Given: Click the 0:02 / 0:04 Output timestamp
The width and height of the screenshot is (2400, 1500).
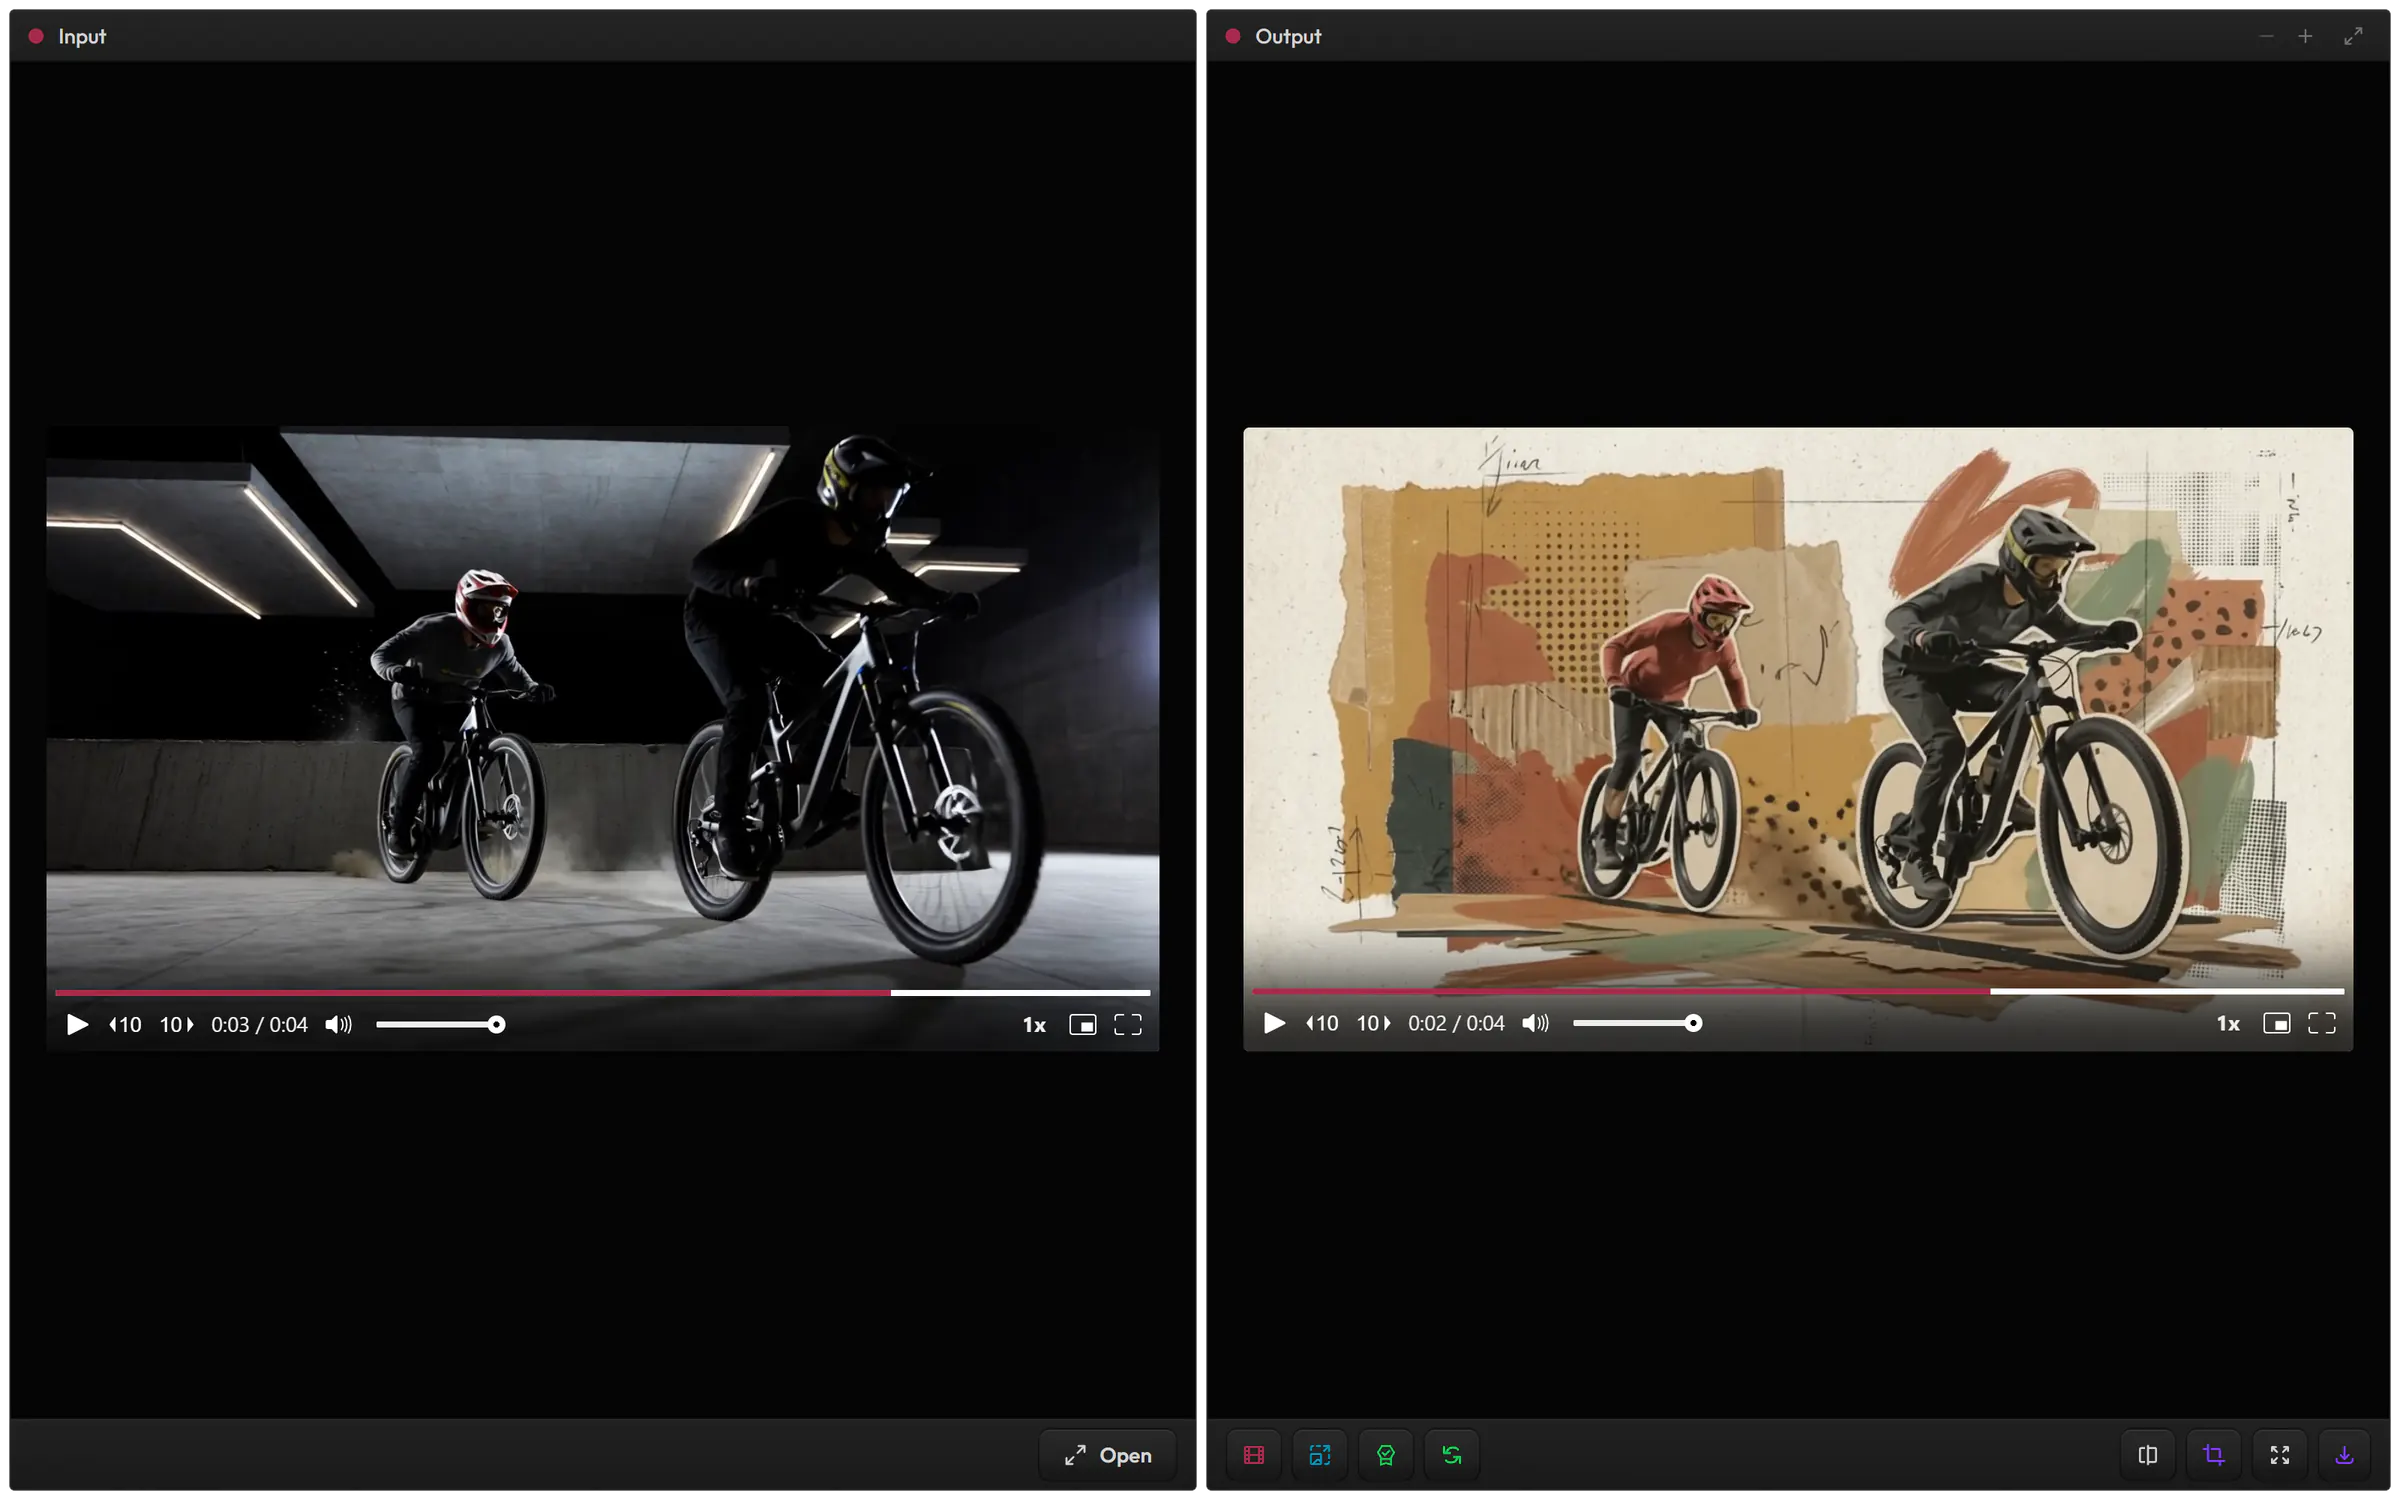Looking at the screenshot, I should [1456, 1024].
